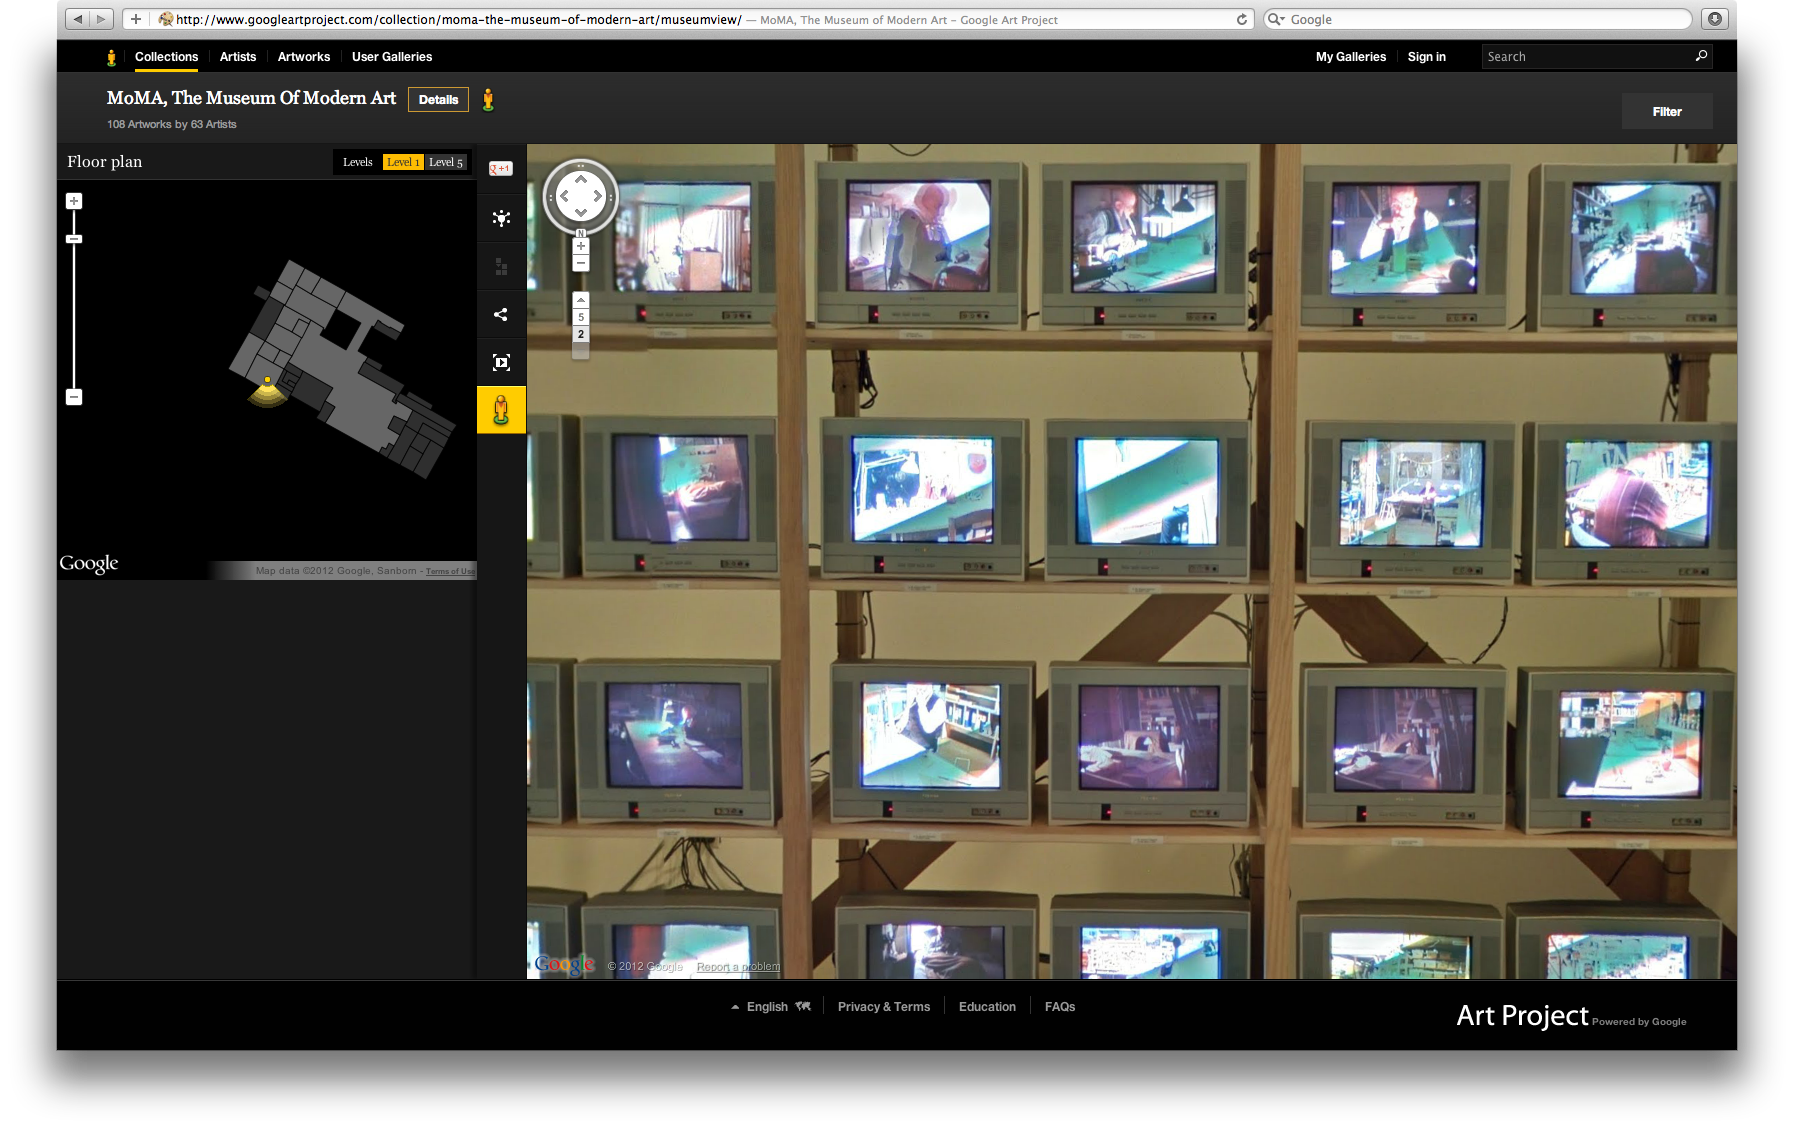Click the search magnifier icon
1794x1129 pixels.
coord(1700,56)
